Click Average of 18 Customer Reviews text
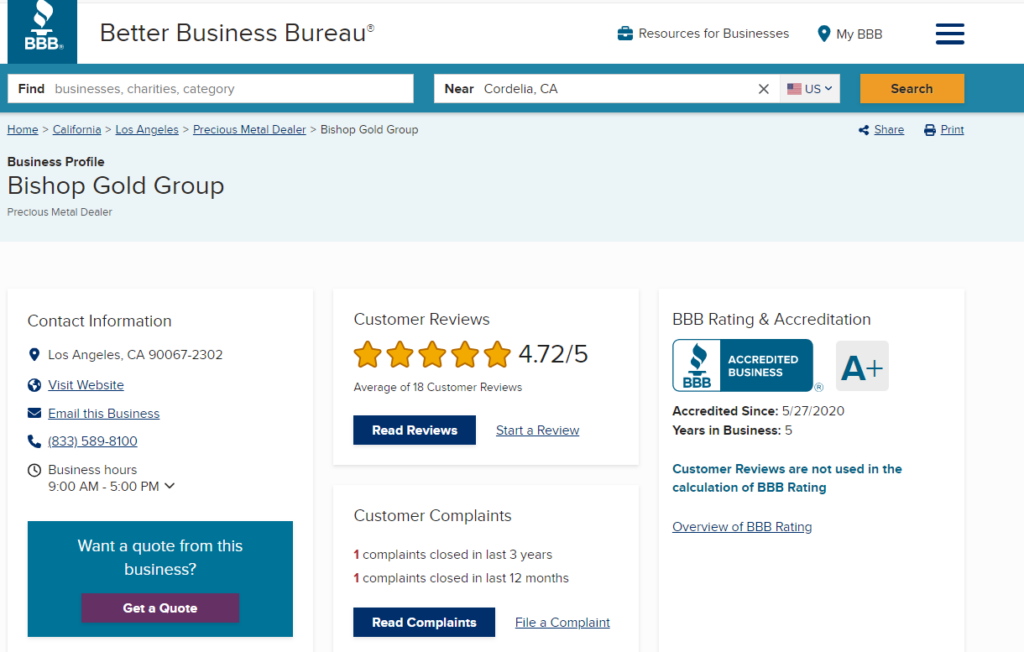The image size is (1024, 652). [438, 387]
